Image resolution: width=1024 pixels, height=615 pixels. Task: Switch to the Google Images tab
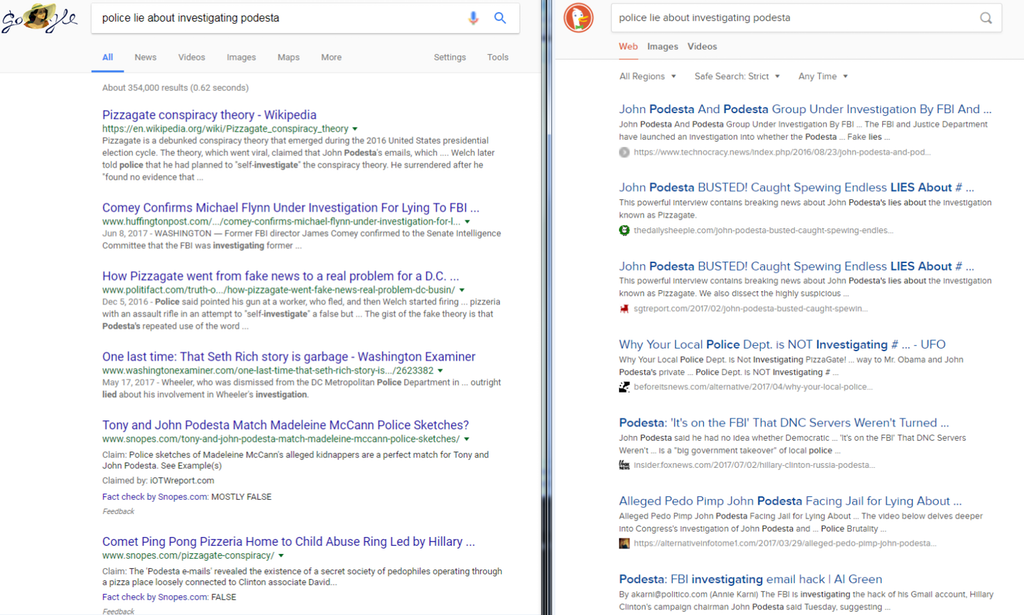(241, 57)
